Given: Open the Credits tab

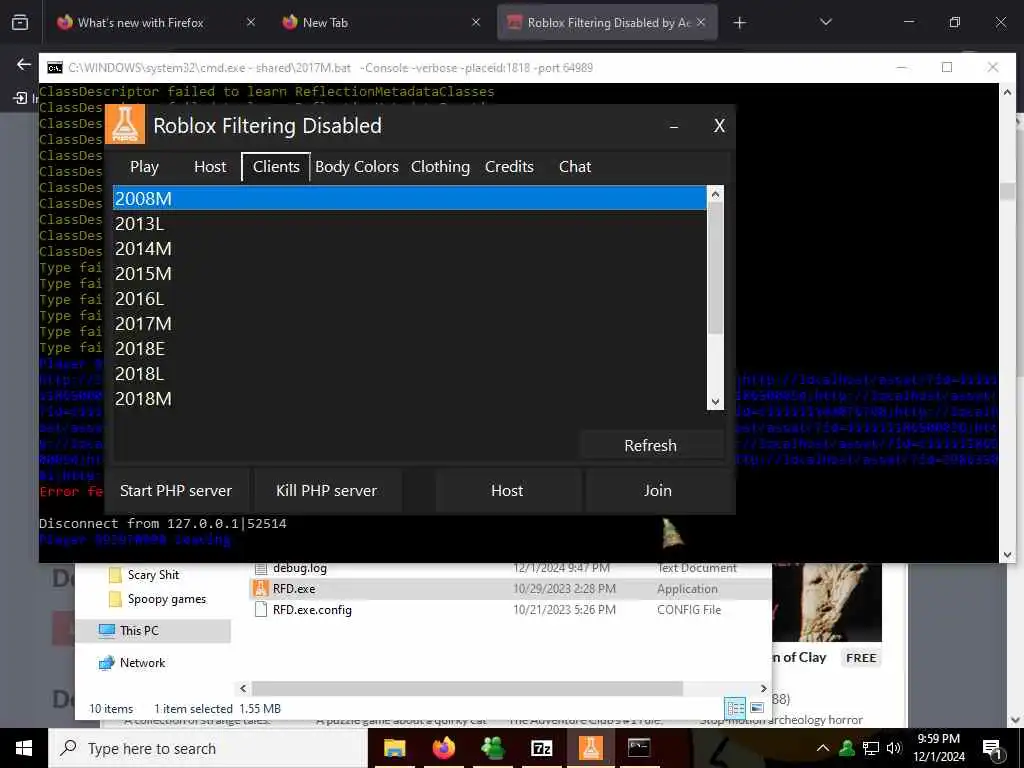Looking at the screenshot, I should coord(509,167).
